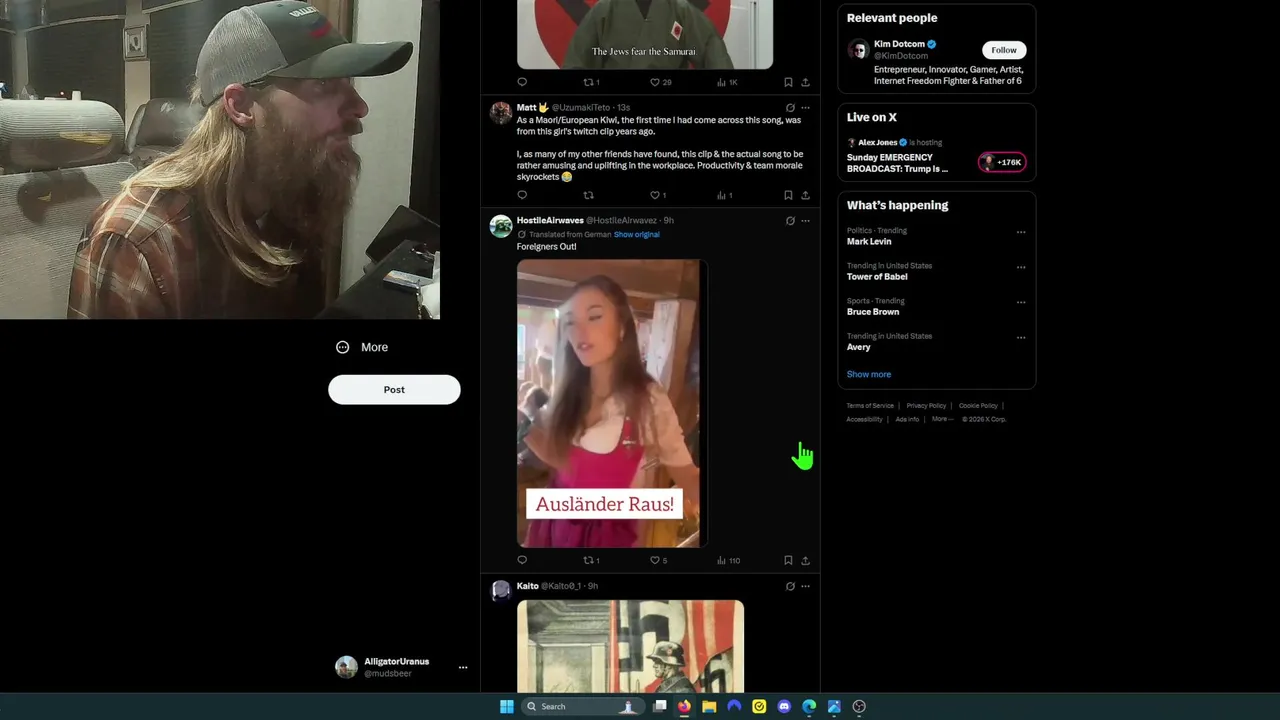1280x720 pixels.
Task: Open more options on HostileAirwaves post
Action: click(805, 221)
